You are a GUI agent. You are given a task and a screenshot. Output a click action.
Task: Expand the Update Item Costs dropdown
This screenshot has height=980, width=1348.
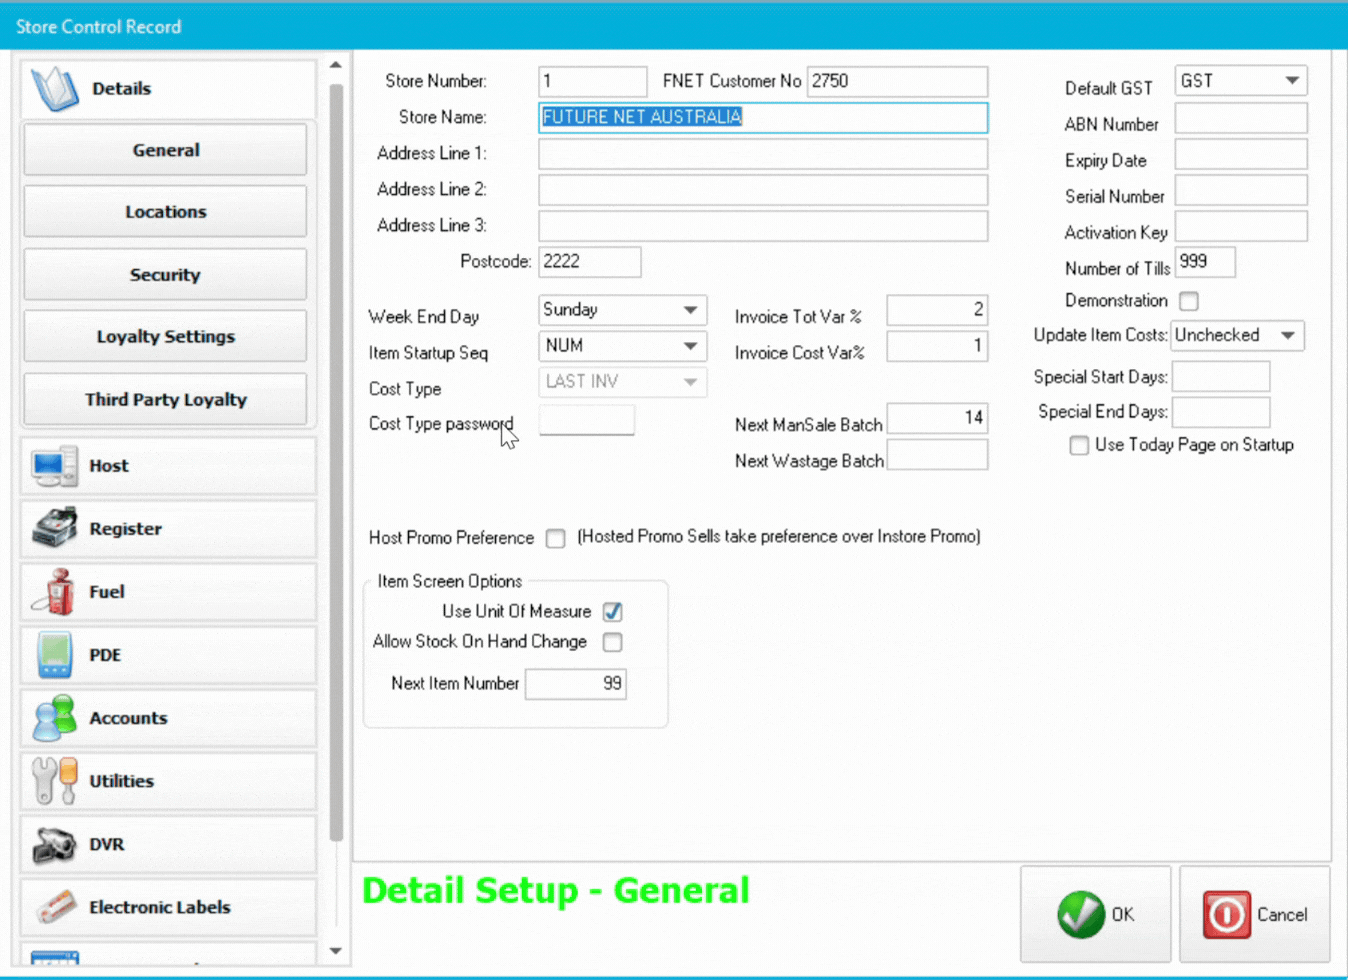pos(1288,335)
